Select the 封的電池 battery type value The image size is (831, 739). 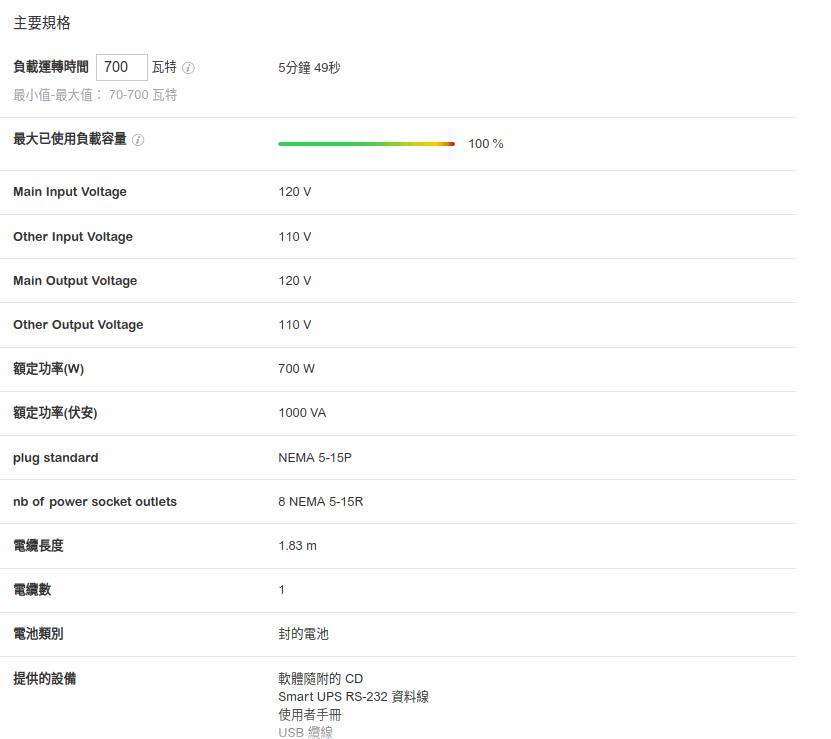(x=304, y=634)
